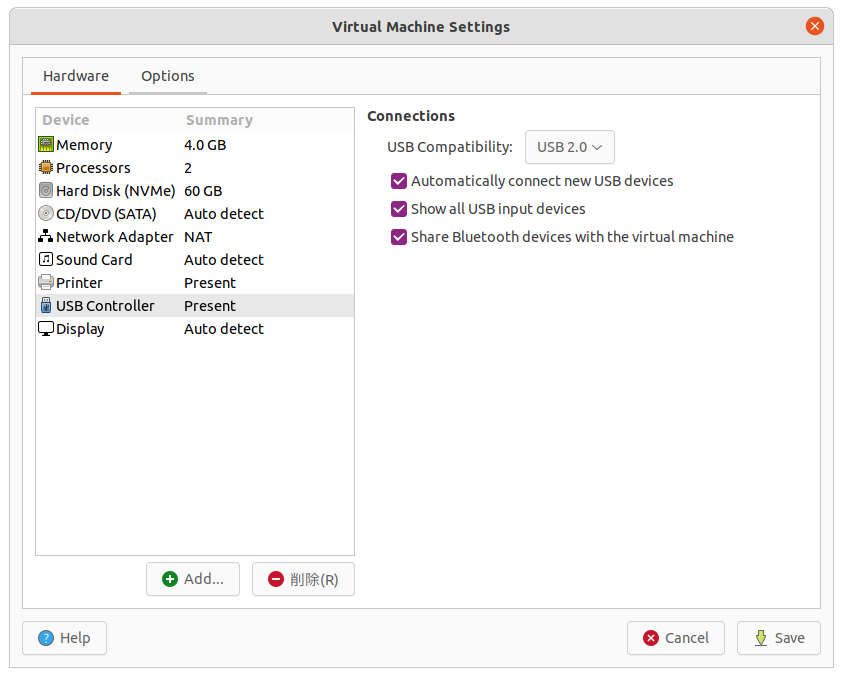Save the virtual machine settings
843x677 pixels.
coord(779,638)
